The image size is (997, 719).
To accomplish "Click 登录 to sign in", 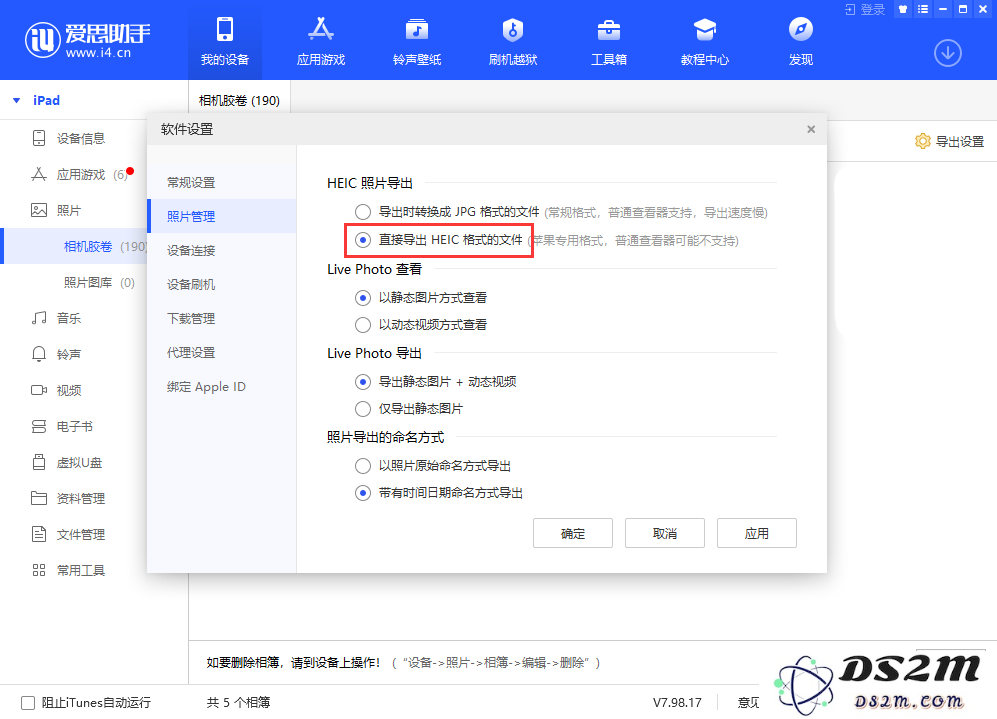I will click(x=865, y=10).
